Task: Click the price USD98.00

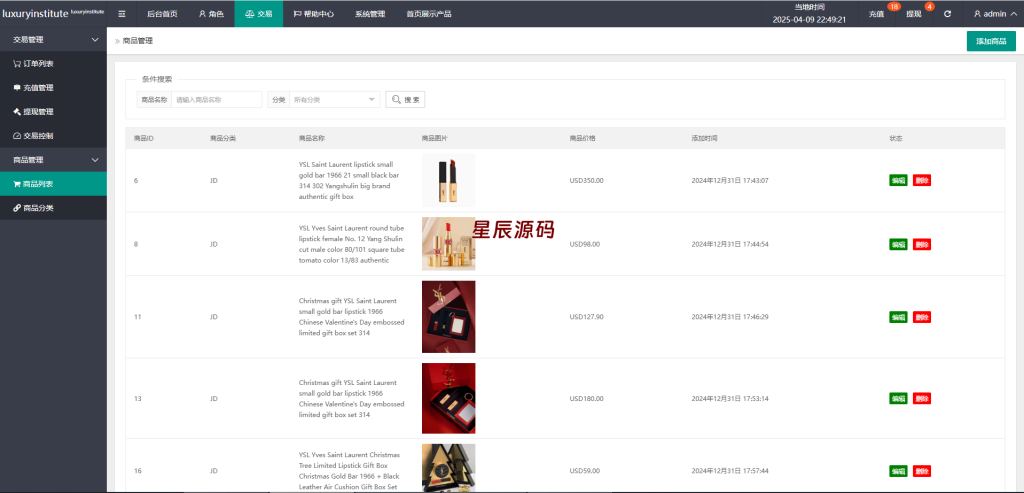Action: 584,244
